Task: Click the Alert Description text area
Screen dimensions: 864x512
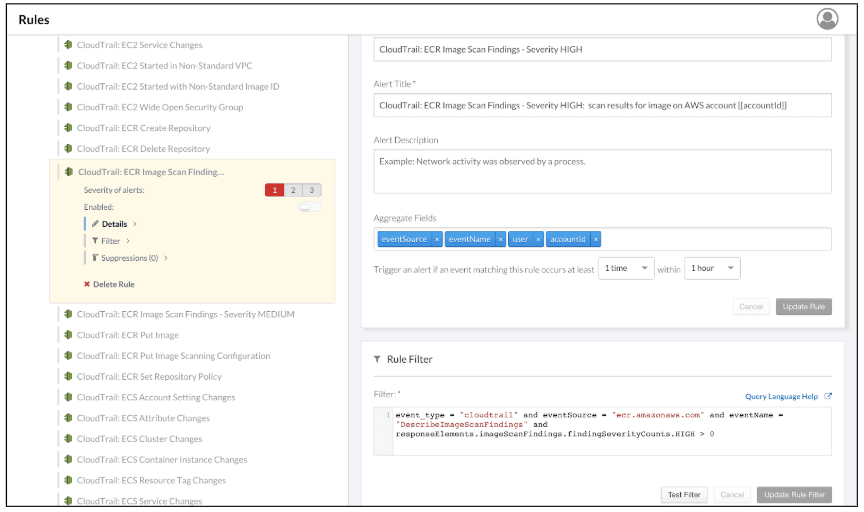Action: tap(602, 171)
